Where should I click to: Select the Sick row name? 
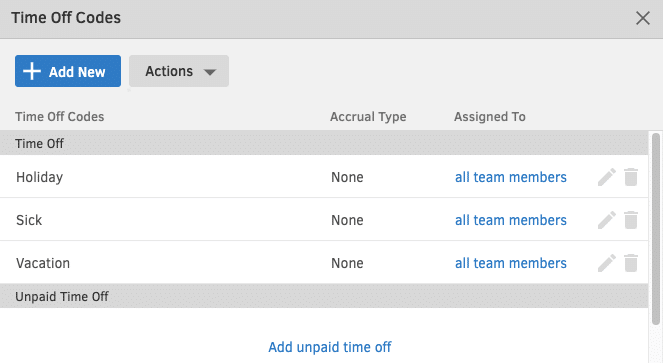29,220
